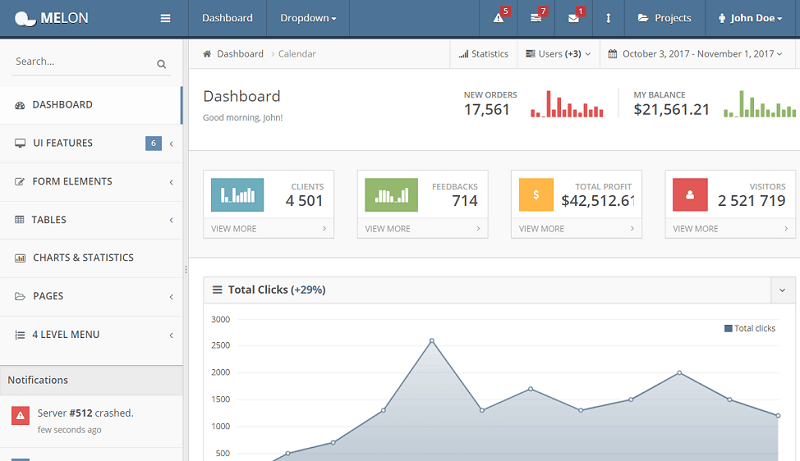Open the John Doe user dropdown
The width and height of the screenshot is (800, 461).
tap(750, 18)
